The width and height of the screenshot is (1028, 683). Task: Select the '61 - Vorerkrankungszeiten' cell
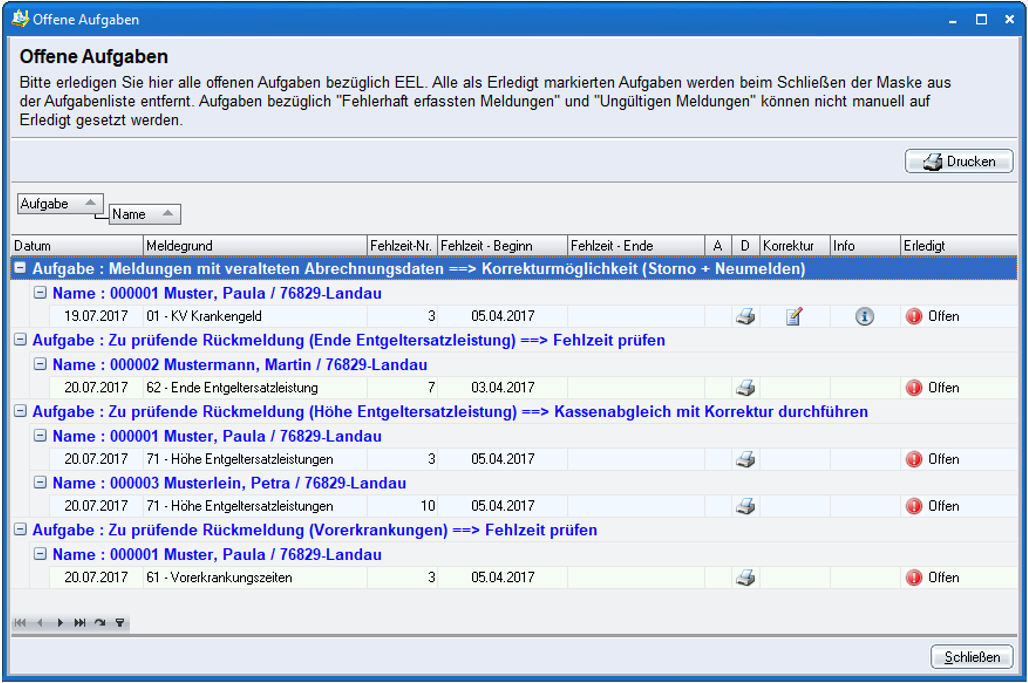tap(255, 577)
